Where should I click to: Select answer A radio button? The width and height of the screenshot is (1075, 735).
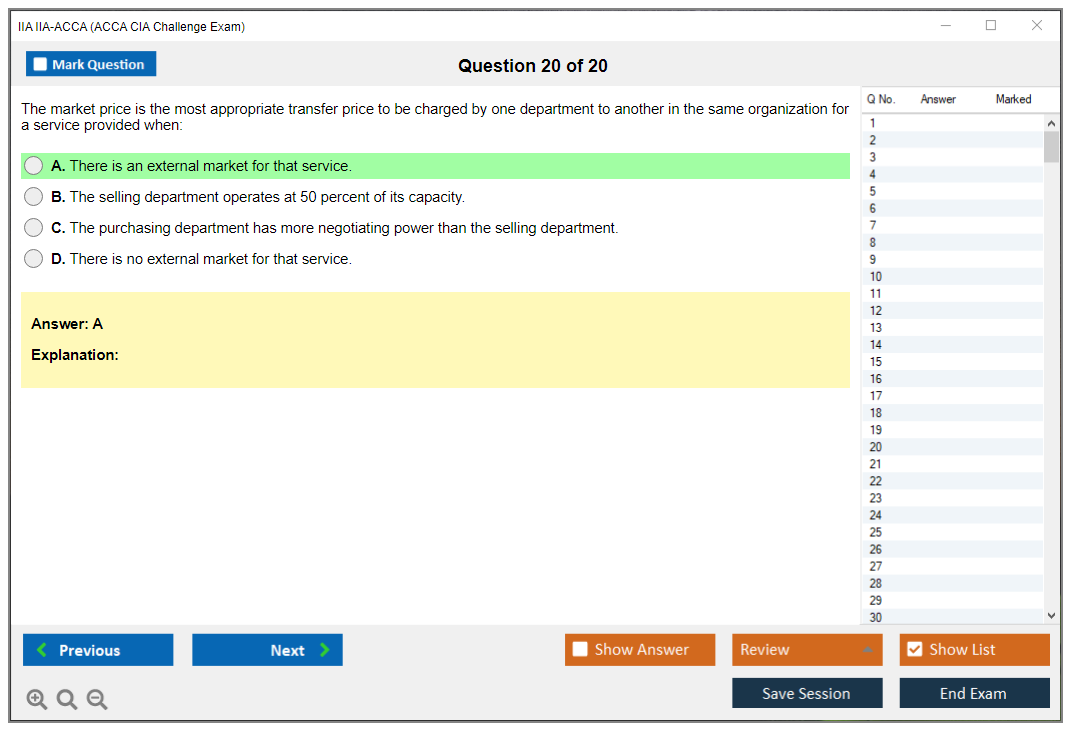pos(34,166)
